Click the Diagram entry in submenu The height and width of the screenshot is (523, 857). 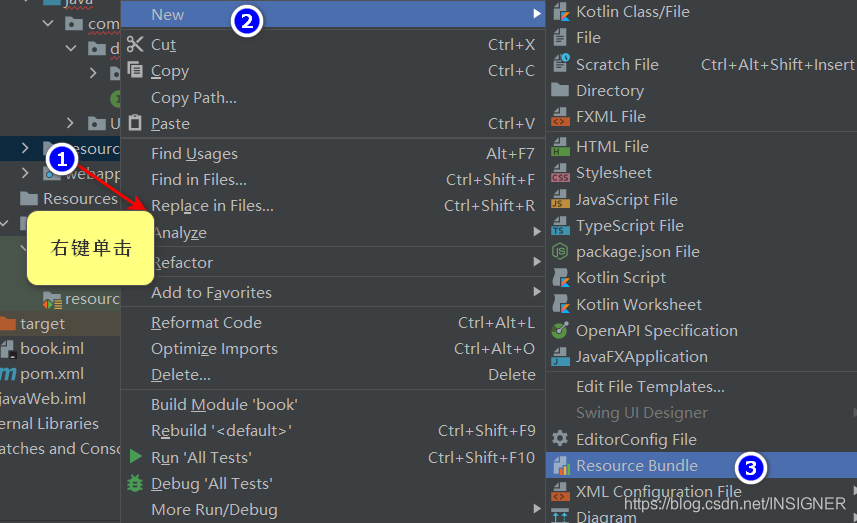pyautogui.click(x=702, y=516)
